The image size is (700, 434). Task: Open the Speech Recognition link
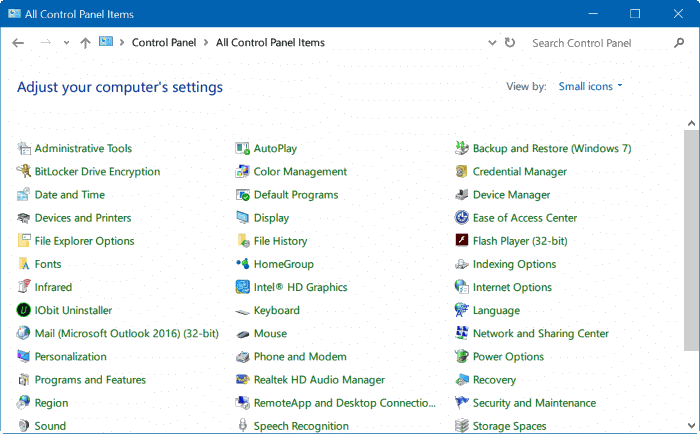(301, 426)
